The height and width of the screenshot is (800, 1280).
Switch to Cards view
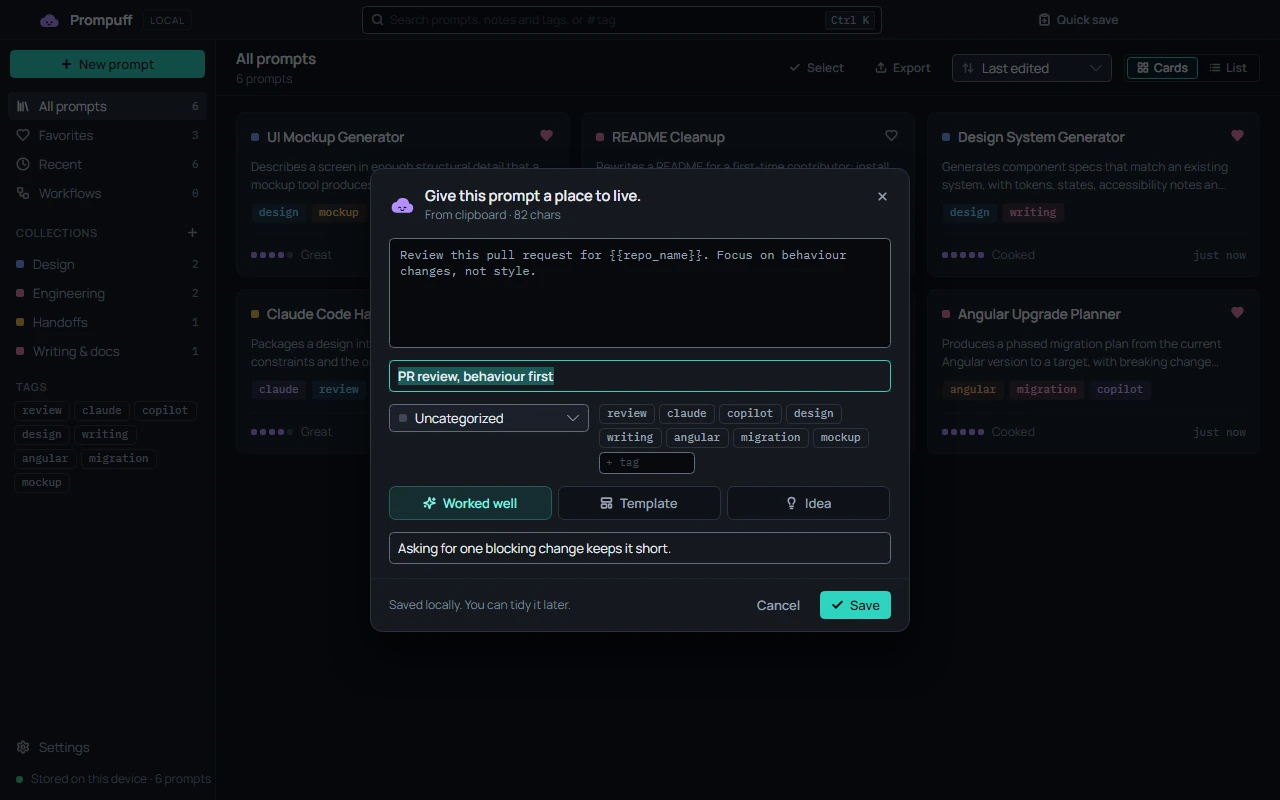[x=1163, y=68]
